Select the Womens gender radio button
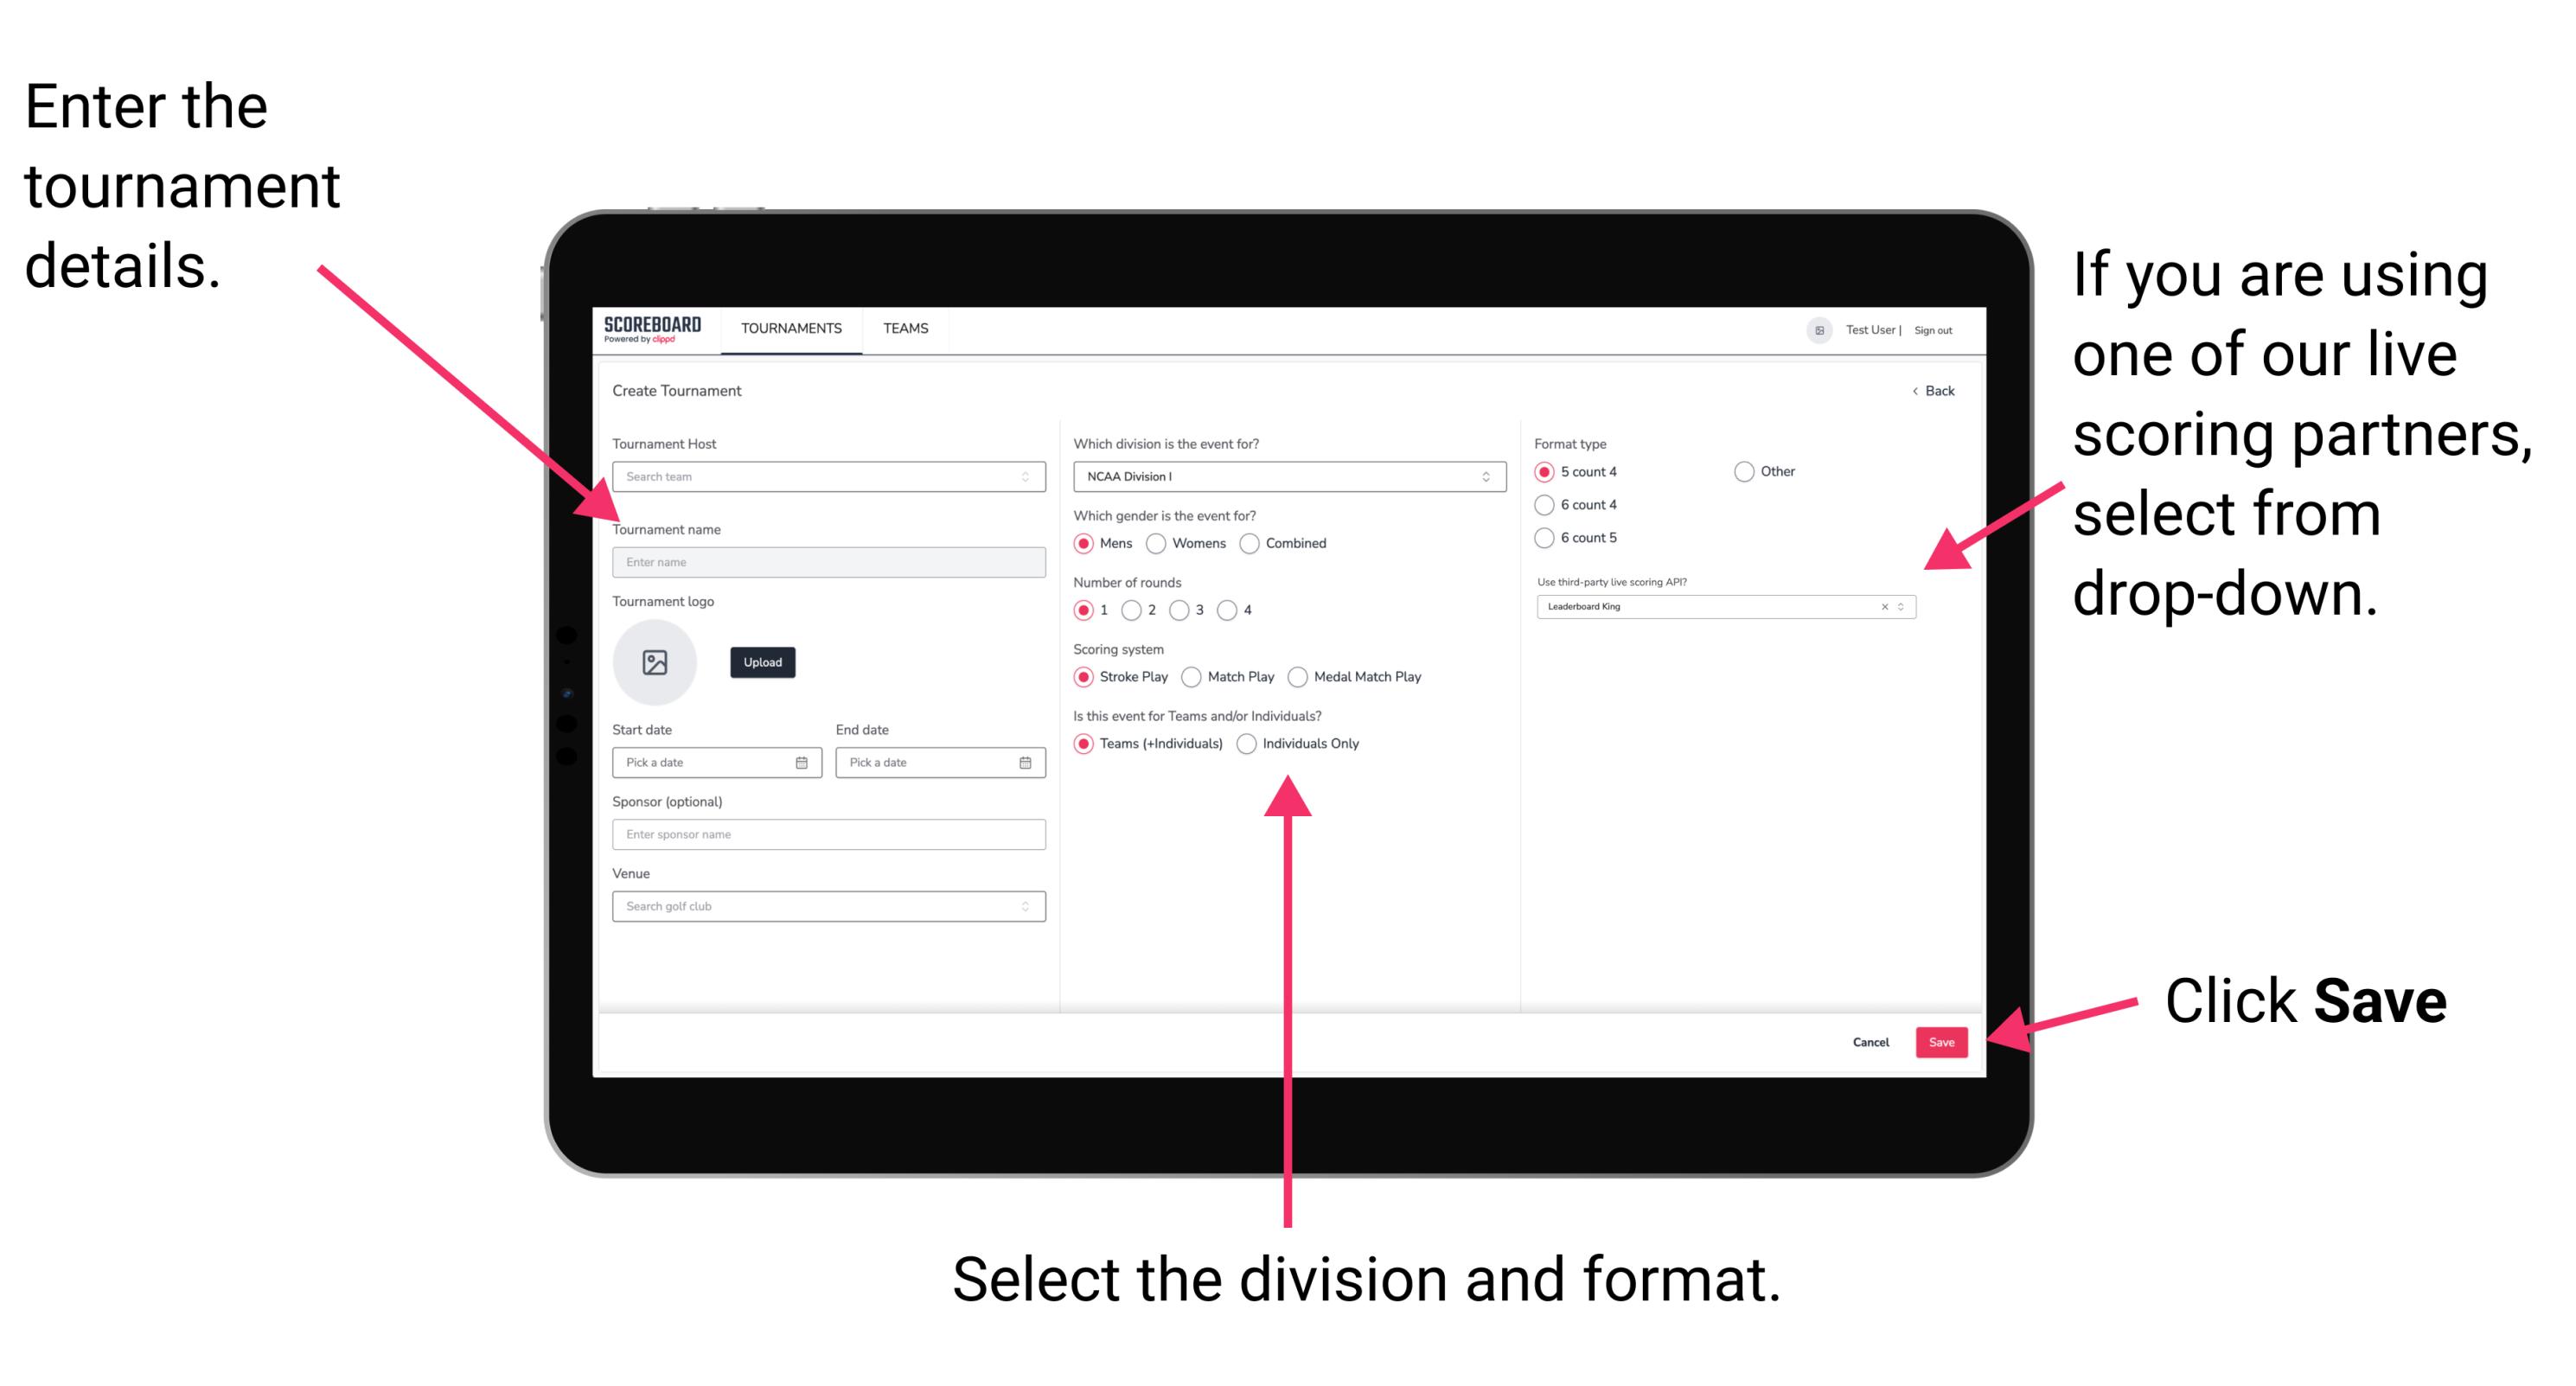Image resolution: width=2576 pixels, height=1386 pixels. click(1159, 543)
